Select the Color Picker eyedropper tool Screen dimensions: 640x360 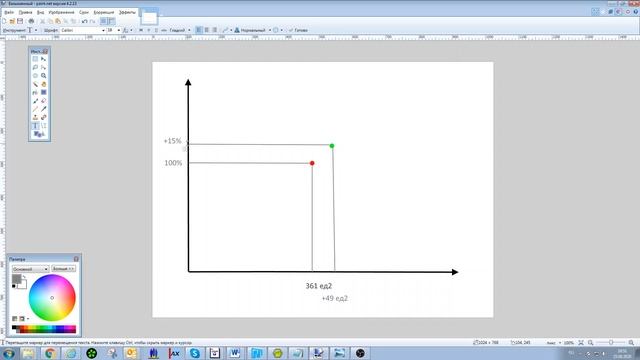pyautogui.click(x=44, y=109)
